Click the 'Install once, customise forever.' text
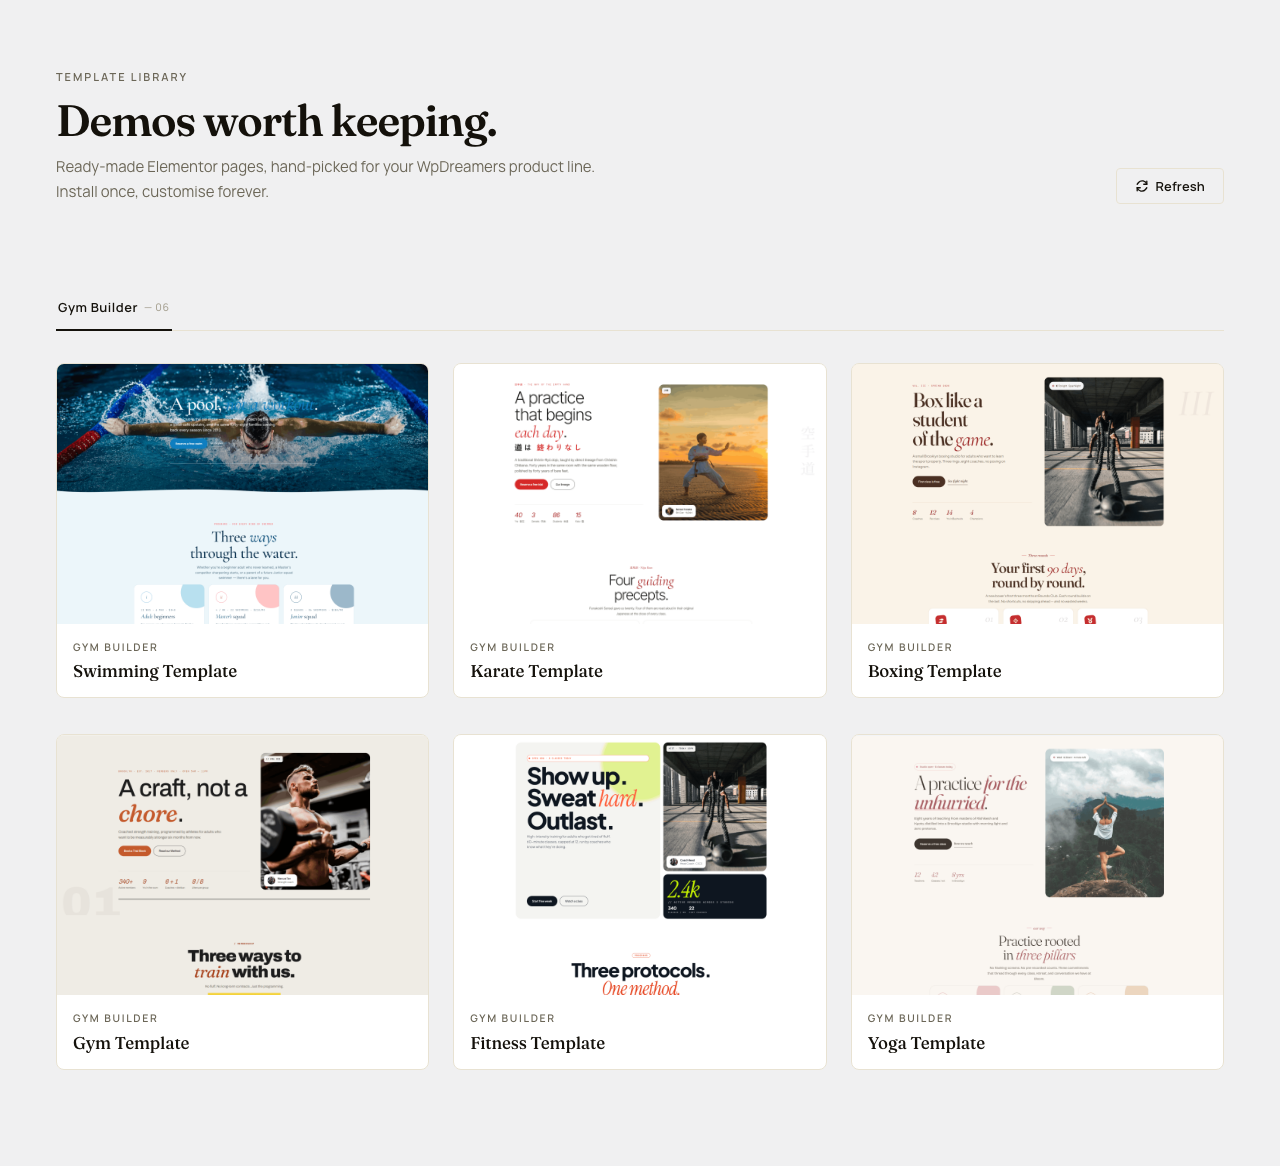 click(x=162, y=192)
